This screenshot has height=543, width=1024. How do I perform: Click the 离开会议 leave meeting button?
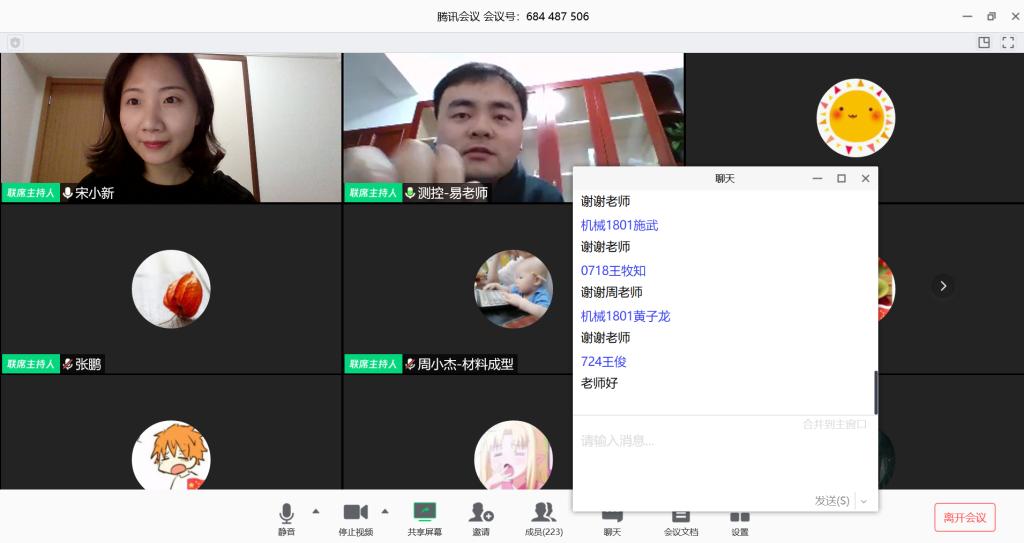click(x=964, y=517)
